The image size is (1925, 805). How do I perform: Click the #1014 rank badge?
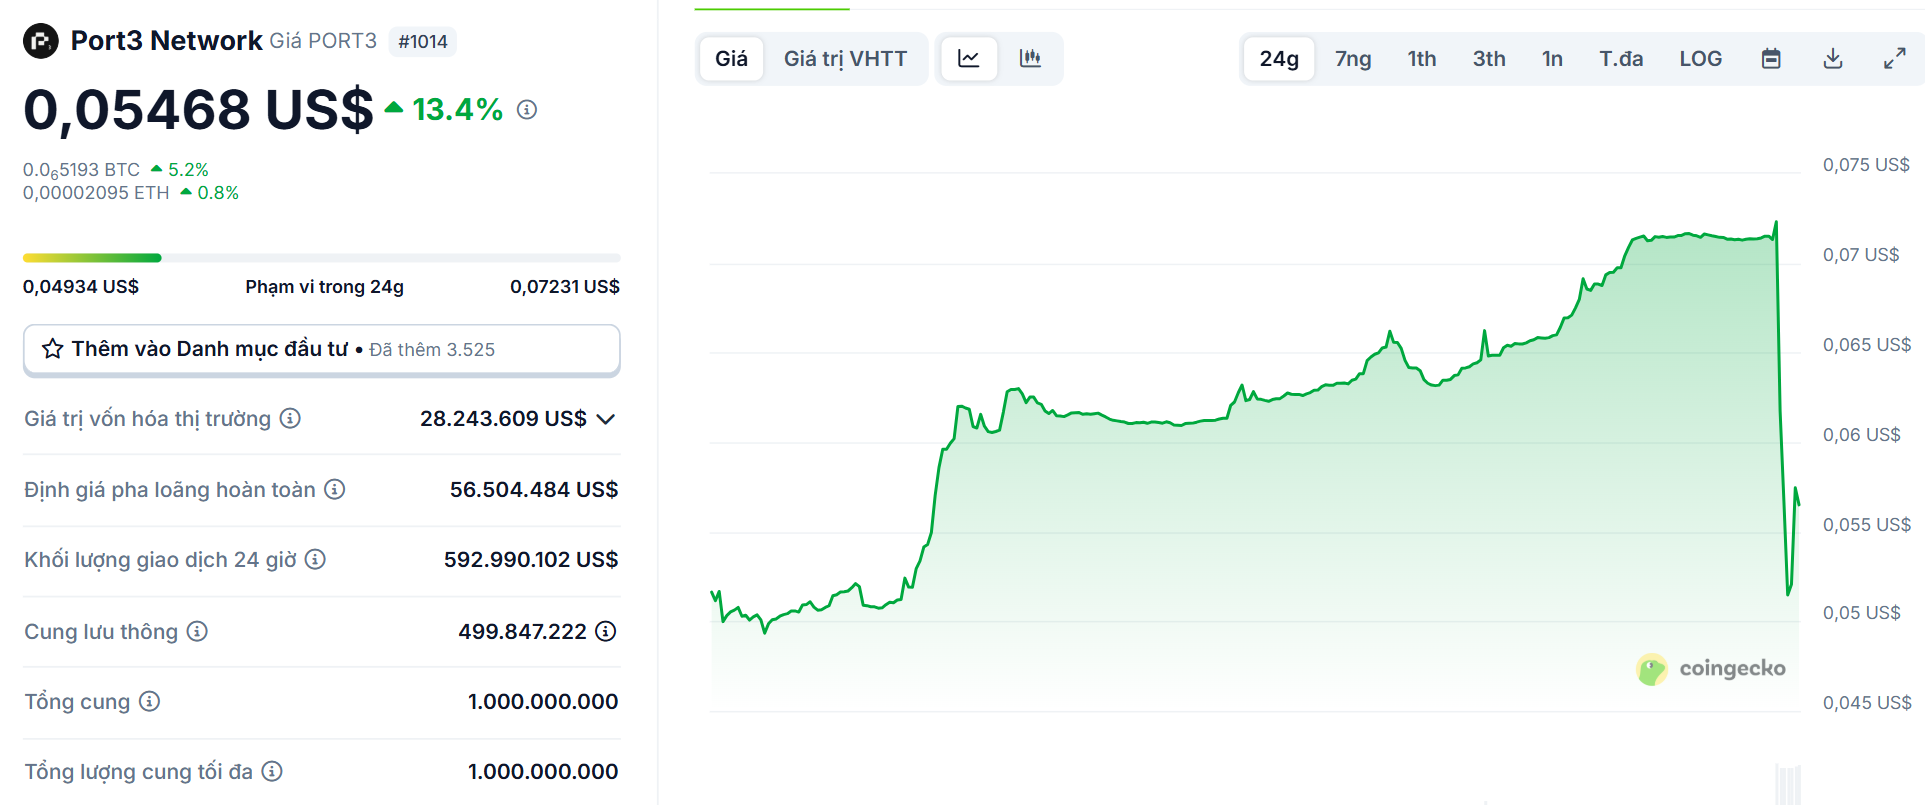(x=423, y=41)
